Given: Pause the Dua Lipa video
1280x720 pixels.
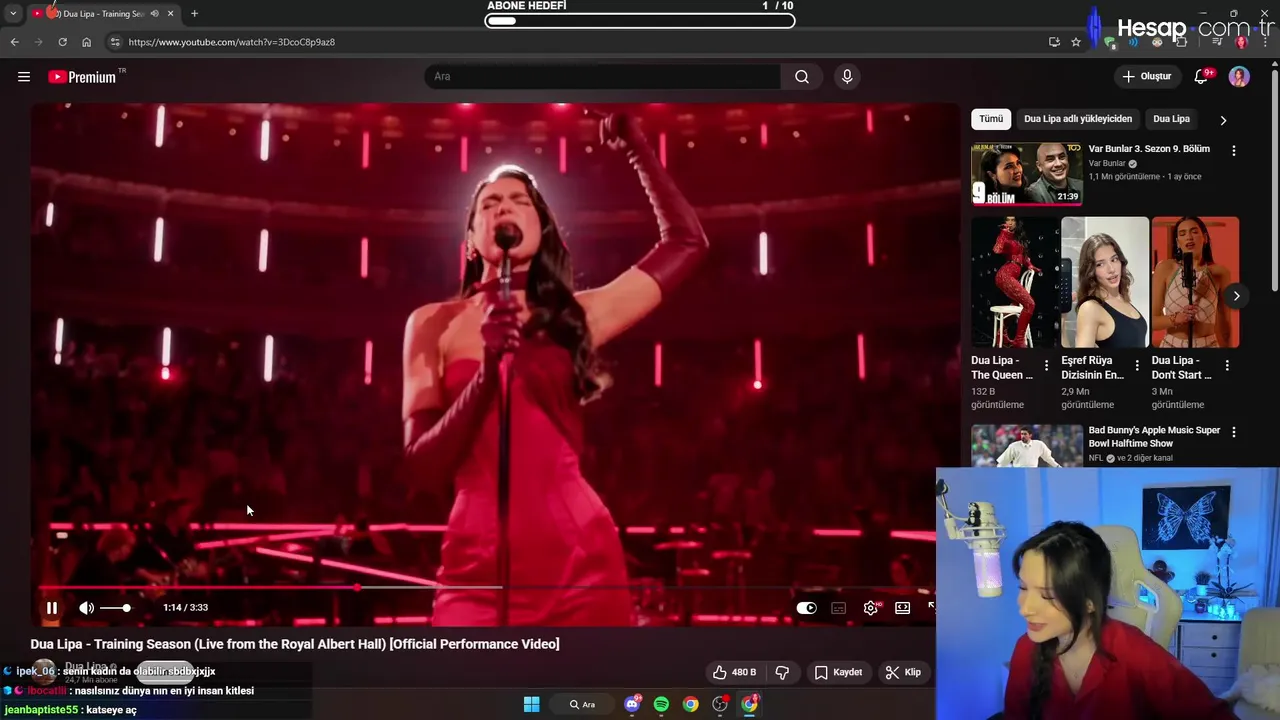Looking at the screenshot, I should coord(52,608).
